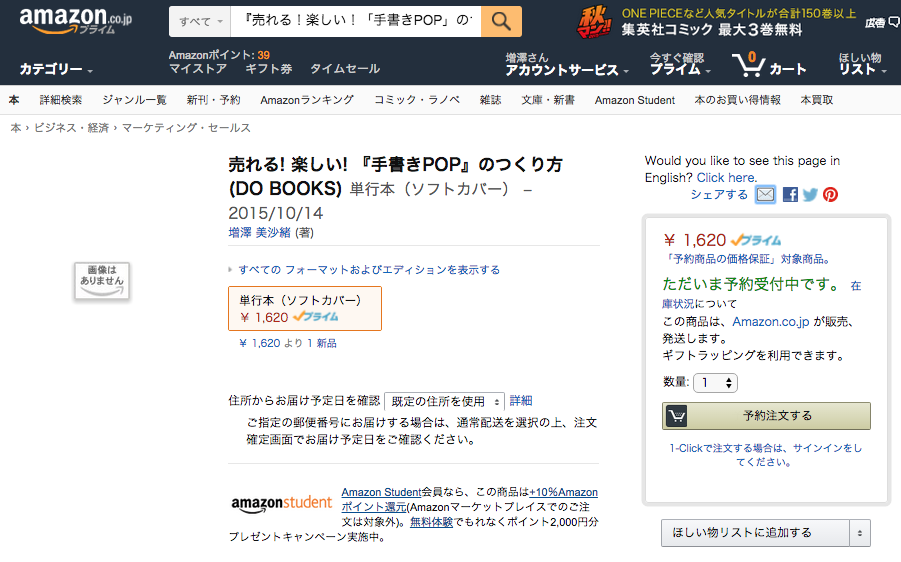Image resolution: width=901 pixels, height=562 pixels.
Task: Open ジャンル一覧 in subnav
Action: click(134, 100)
